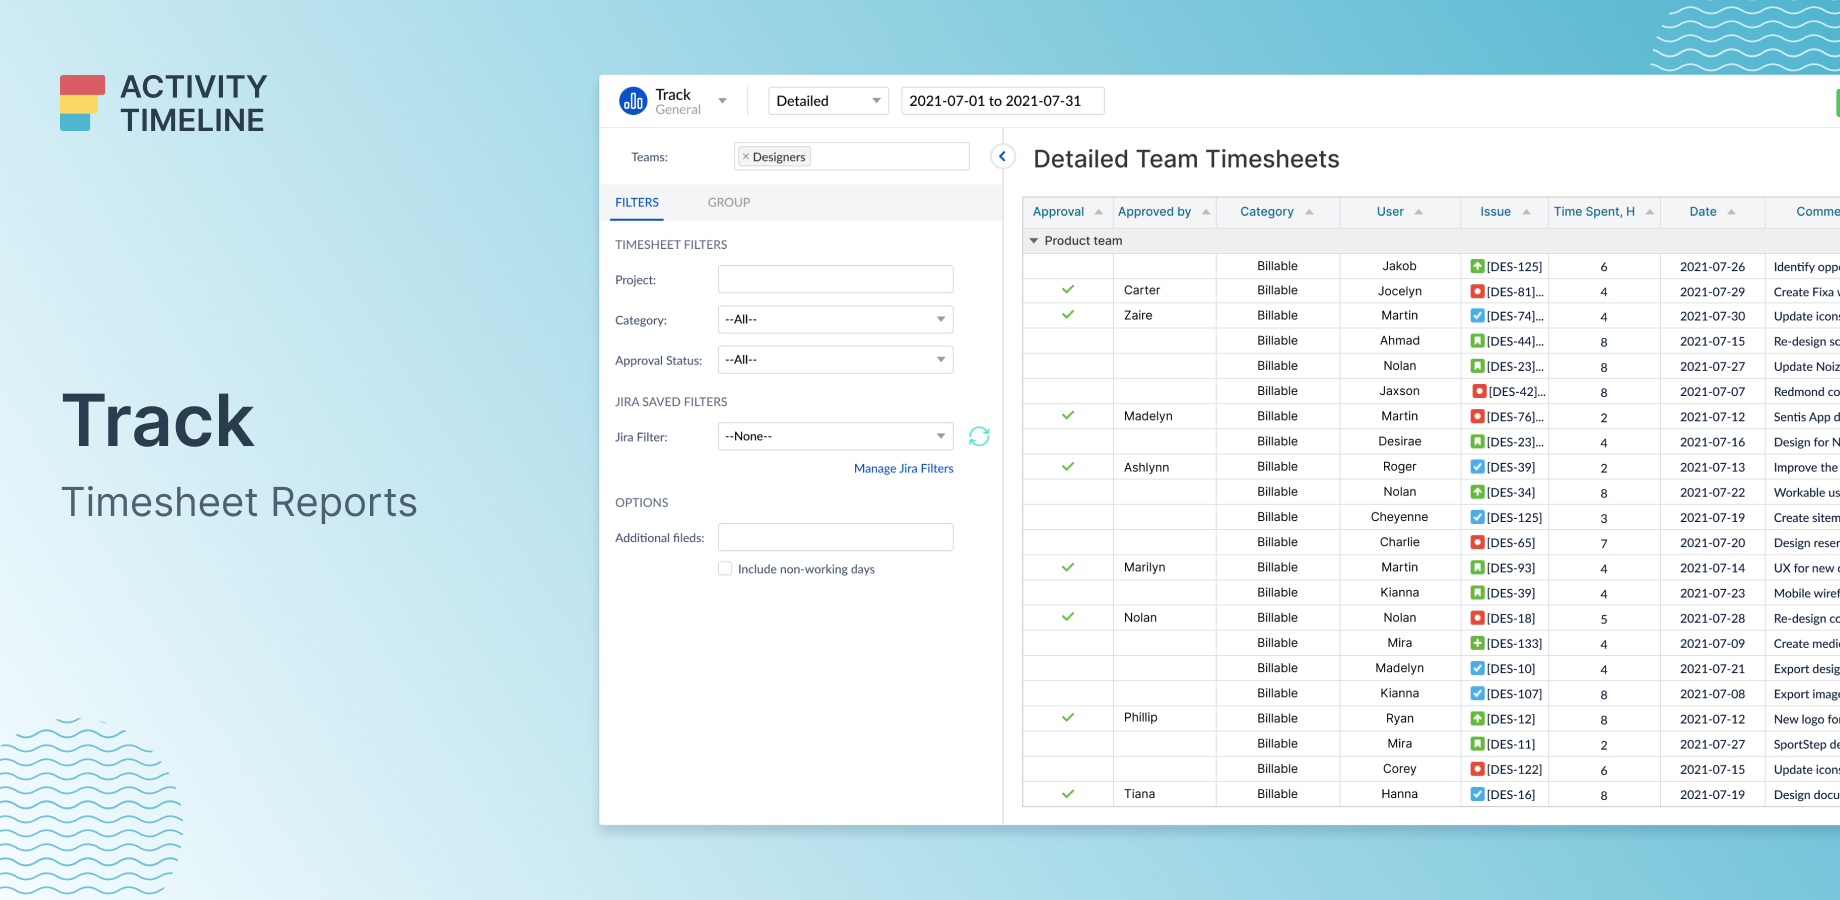Image resolution: width=1840 pixels, height=900 pixels.
Task: Open issue DES-81 in Jocelyn's row
Action: click(x=1515, y=292)
